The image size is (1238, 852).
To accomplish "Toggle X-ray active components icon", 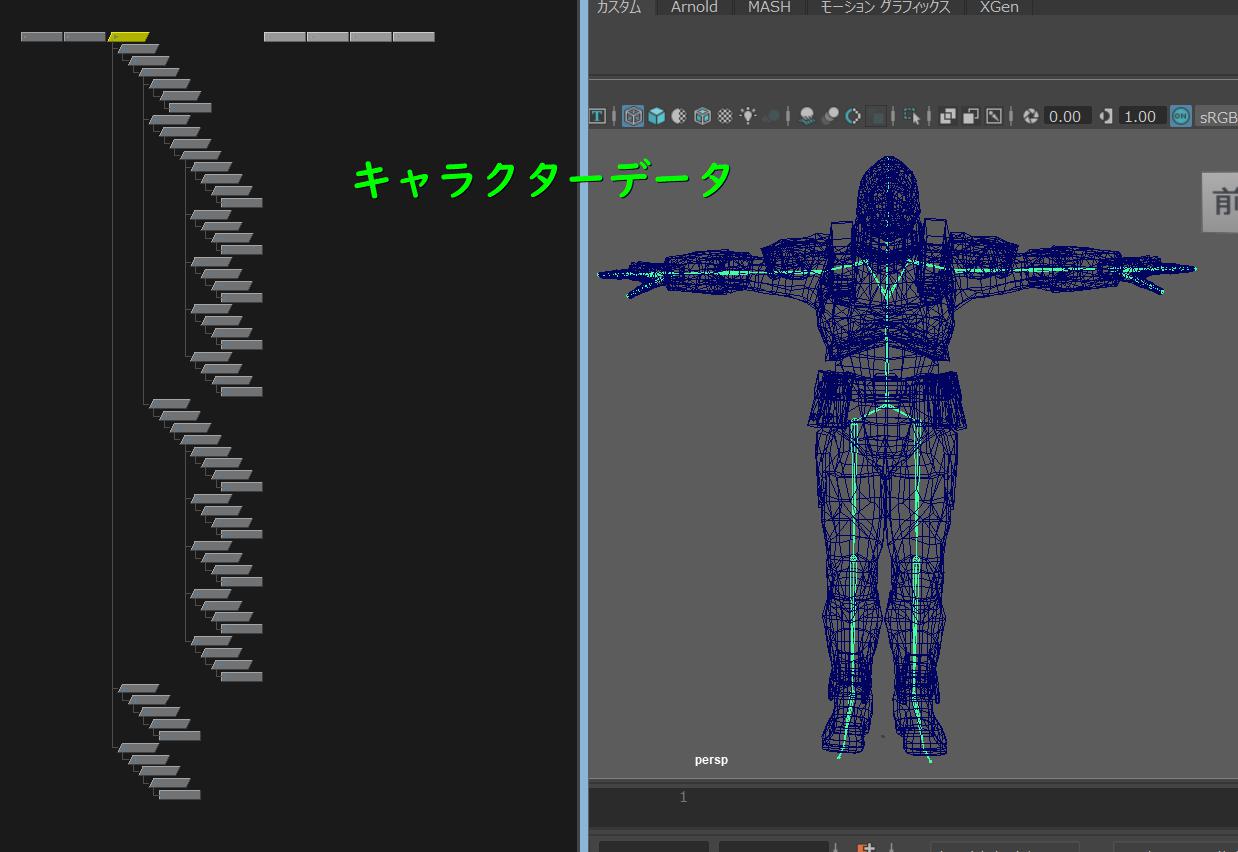I will pyautogui.click(x=971, y=116).
